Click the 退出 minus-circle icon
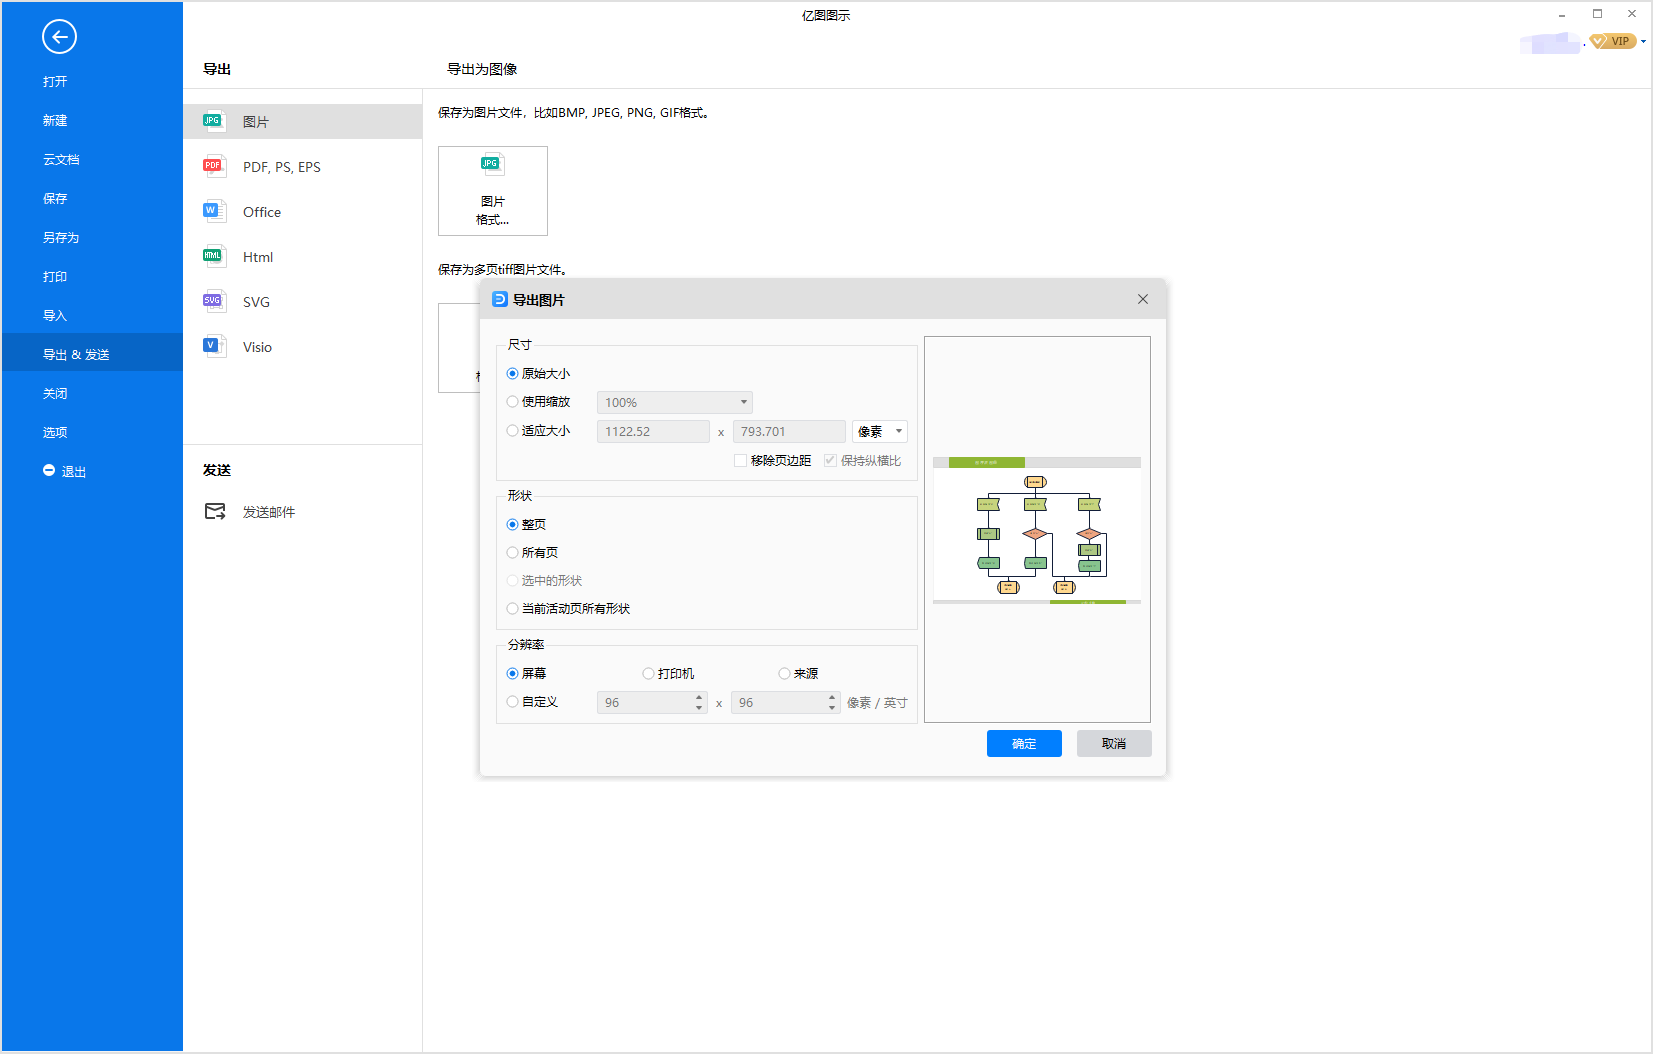Image resolution: width=1653 pixels, height=1054 pixels. click(48, 470)
